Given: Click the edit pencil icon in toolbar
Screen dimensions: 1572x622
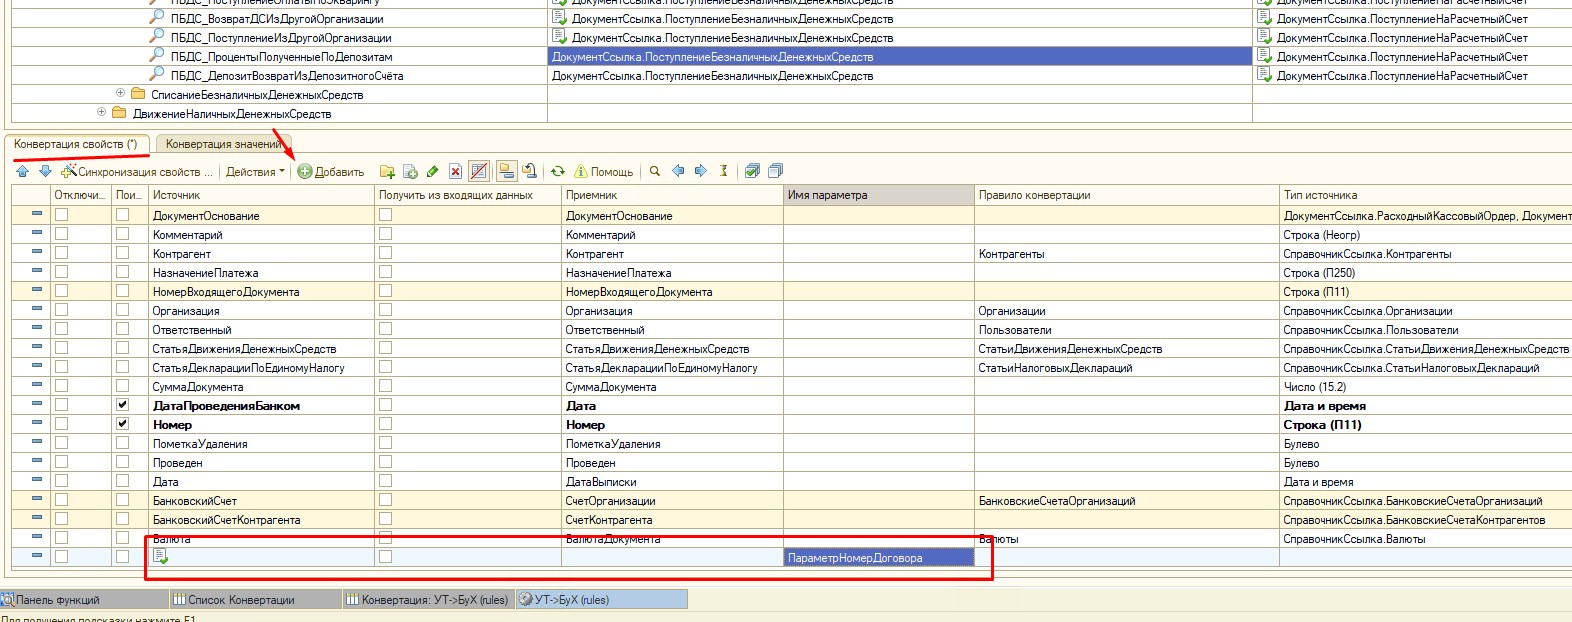Looking at the screenshot, I should (x=432, y=172).
